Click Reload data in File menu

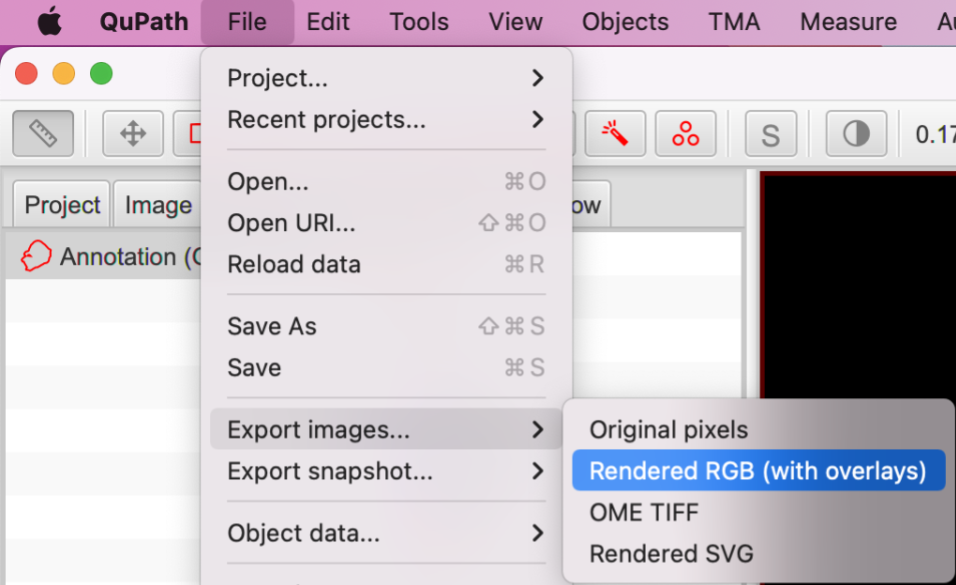coord(294,264)
